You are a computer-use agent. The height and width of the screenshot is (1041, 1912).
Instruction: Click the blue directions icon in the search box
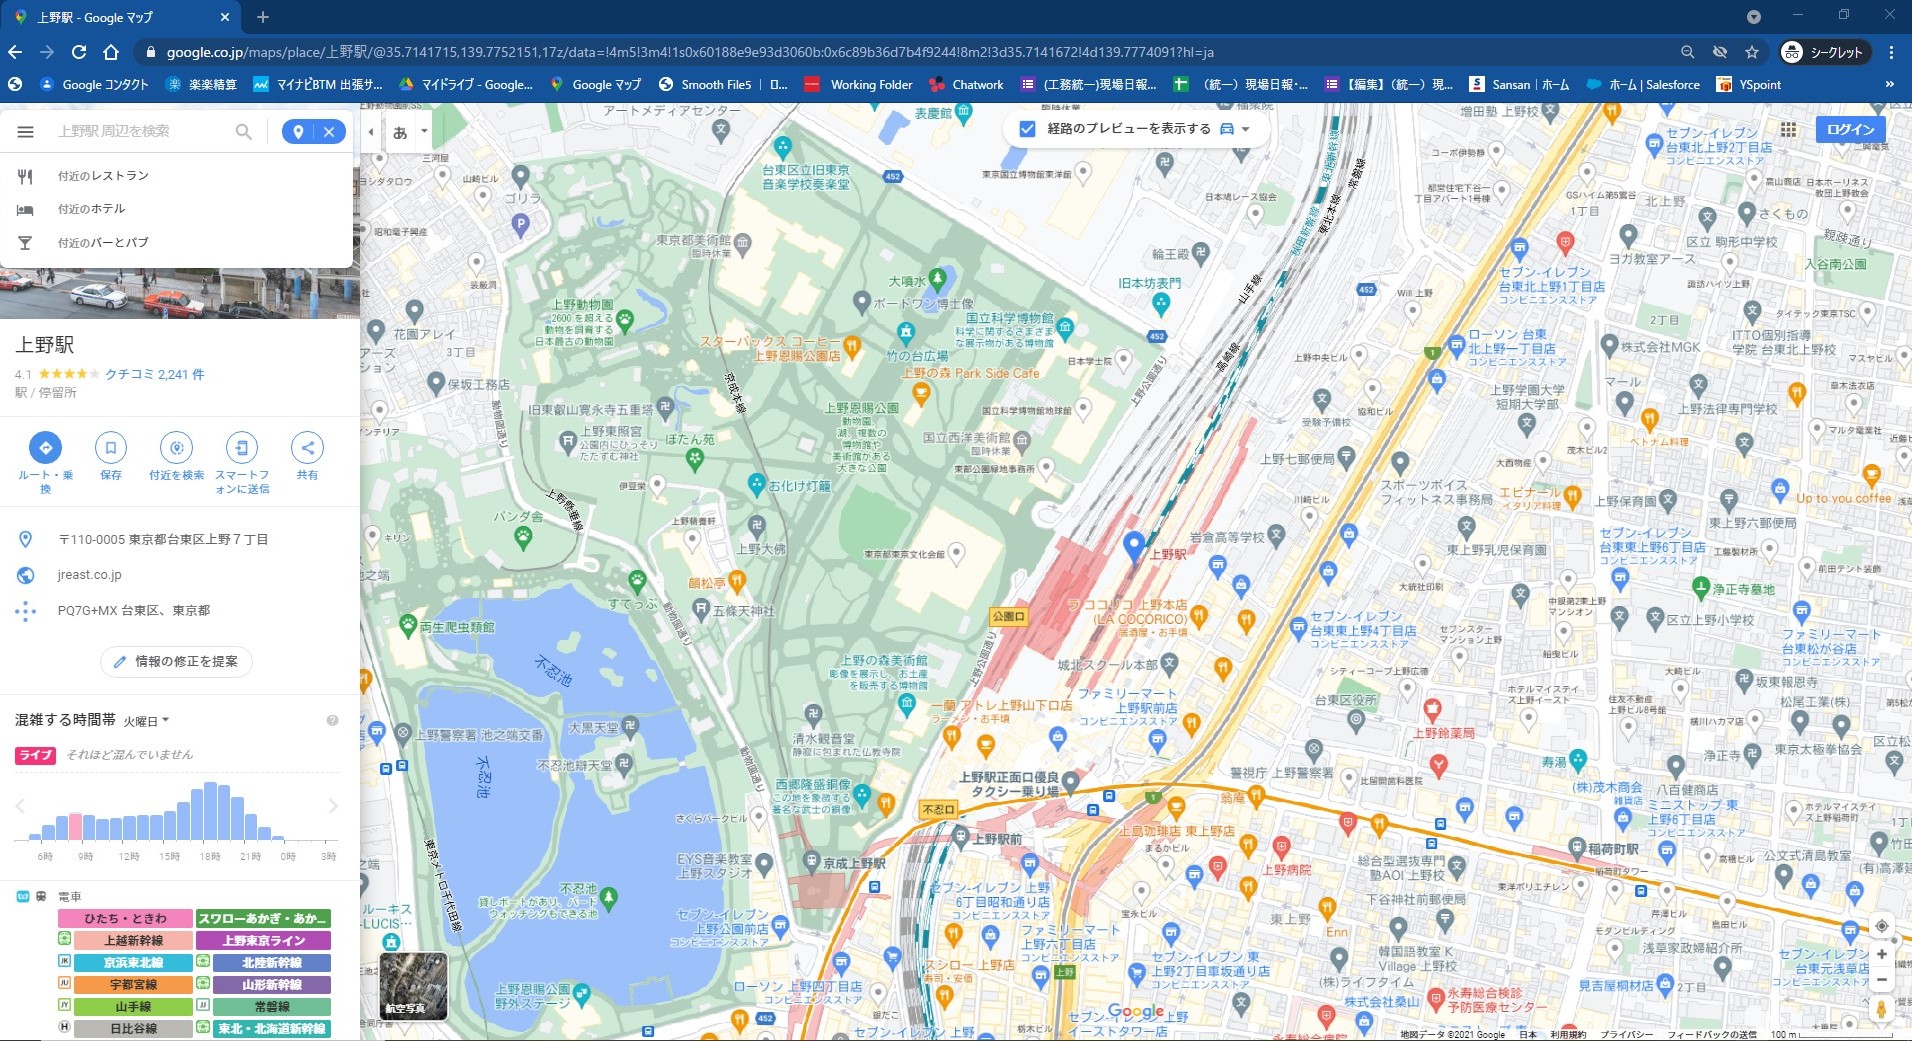pos(298,131)
